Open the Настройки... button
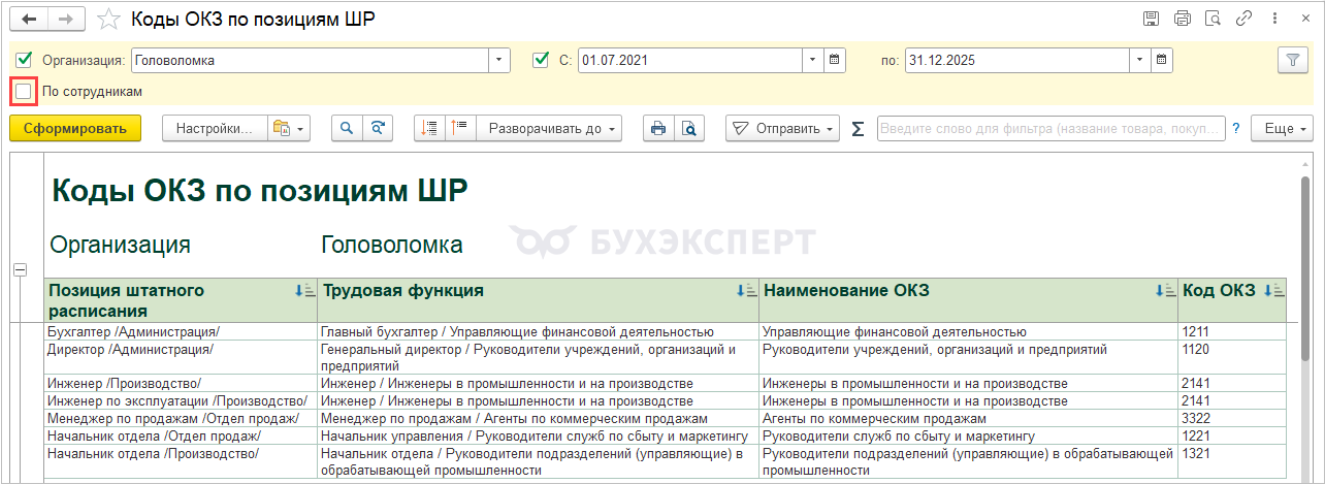Viewport: 1325px width, 489px height. [214, 128]
